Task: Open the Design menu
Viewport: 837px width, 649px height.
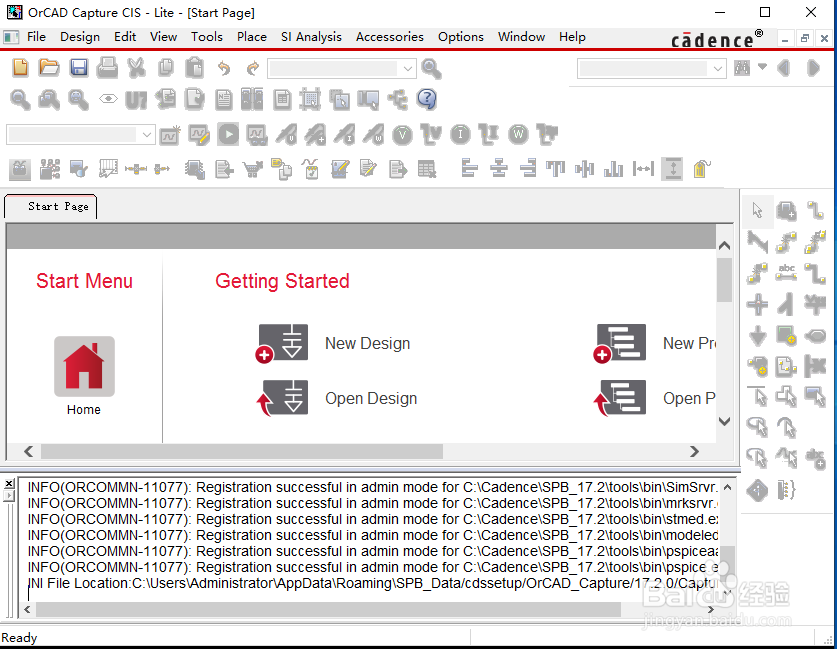Action: tap(80, 37)
